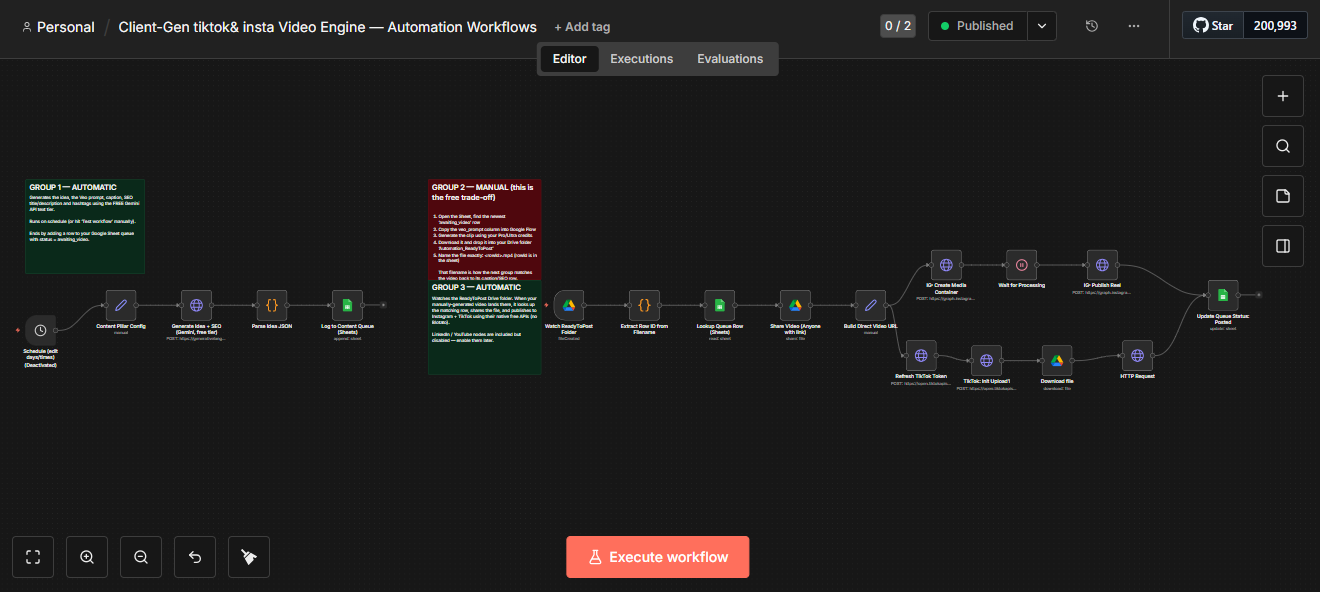1320x592 pixels.
Task: Select the GROUP 2 MANUAL sticky note
Action: [x=485, y=229]
